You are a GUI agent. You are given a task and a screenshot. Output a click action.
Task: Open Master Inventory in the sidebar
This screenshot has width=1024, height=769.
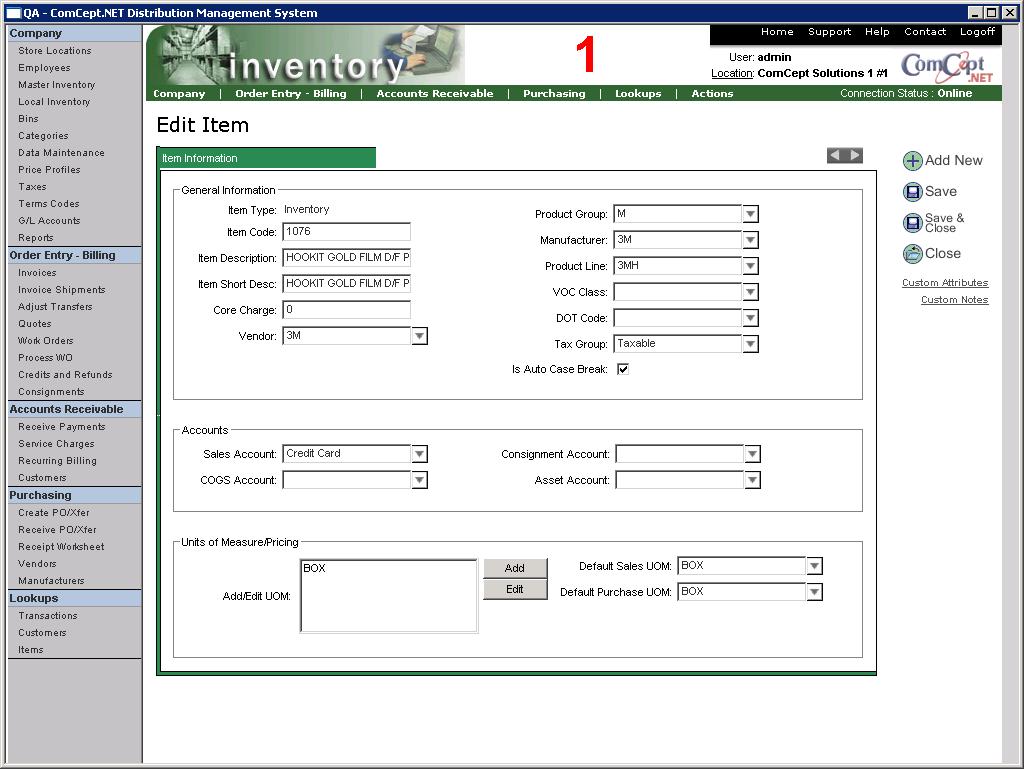point(57,84)
